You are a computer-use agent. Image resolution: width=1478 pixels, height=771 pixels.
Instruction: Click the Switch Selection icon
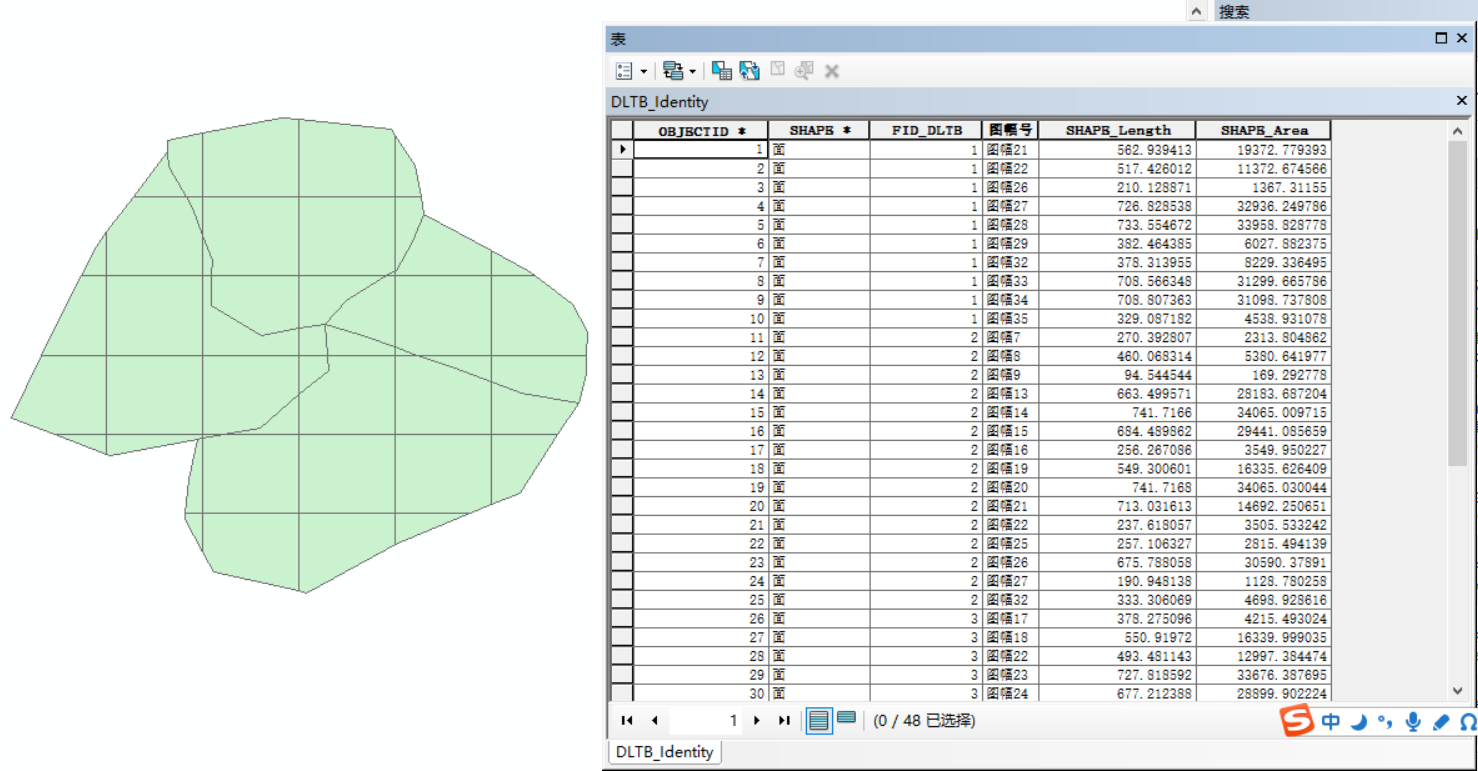click(x=748, y=70)
